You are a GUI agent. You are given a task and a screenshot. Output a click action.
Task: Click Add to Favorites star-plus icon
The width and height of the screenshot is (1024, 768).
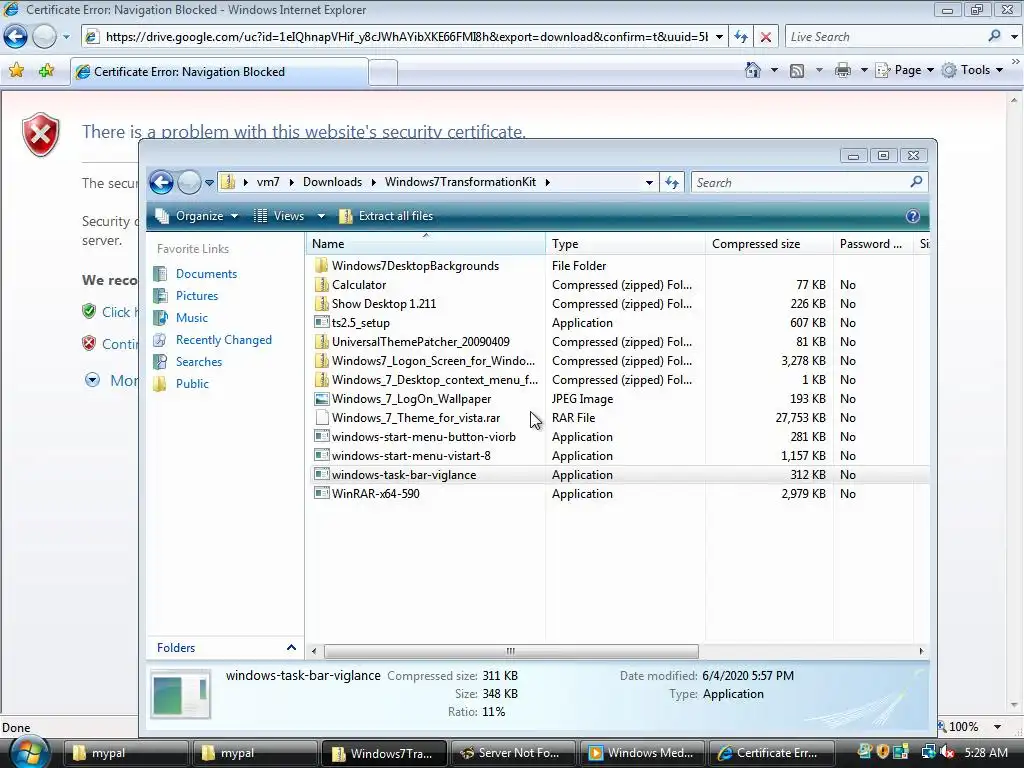click(x=46, y=71)
